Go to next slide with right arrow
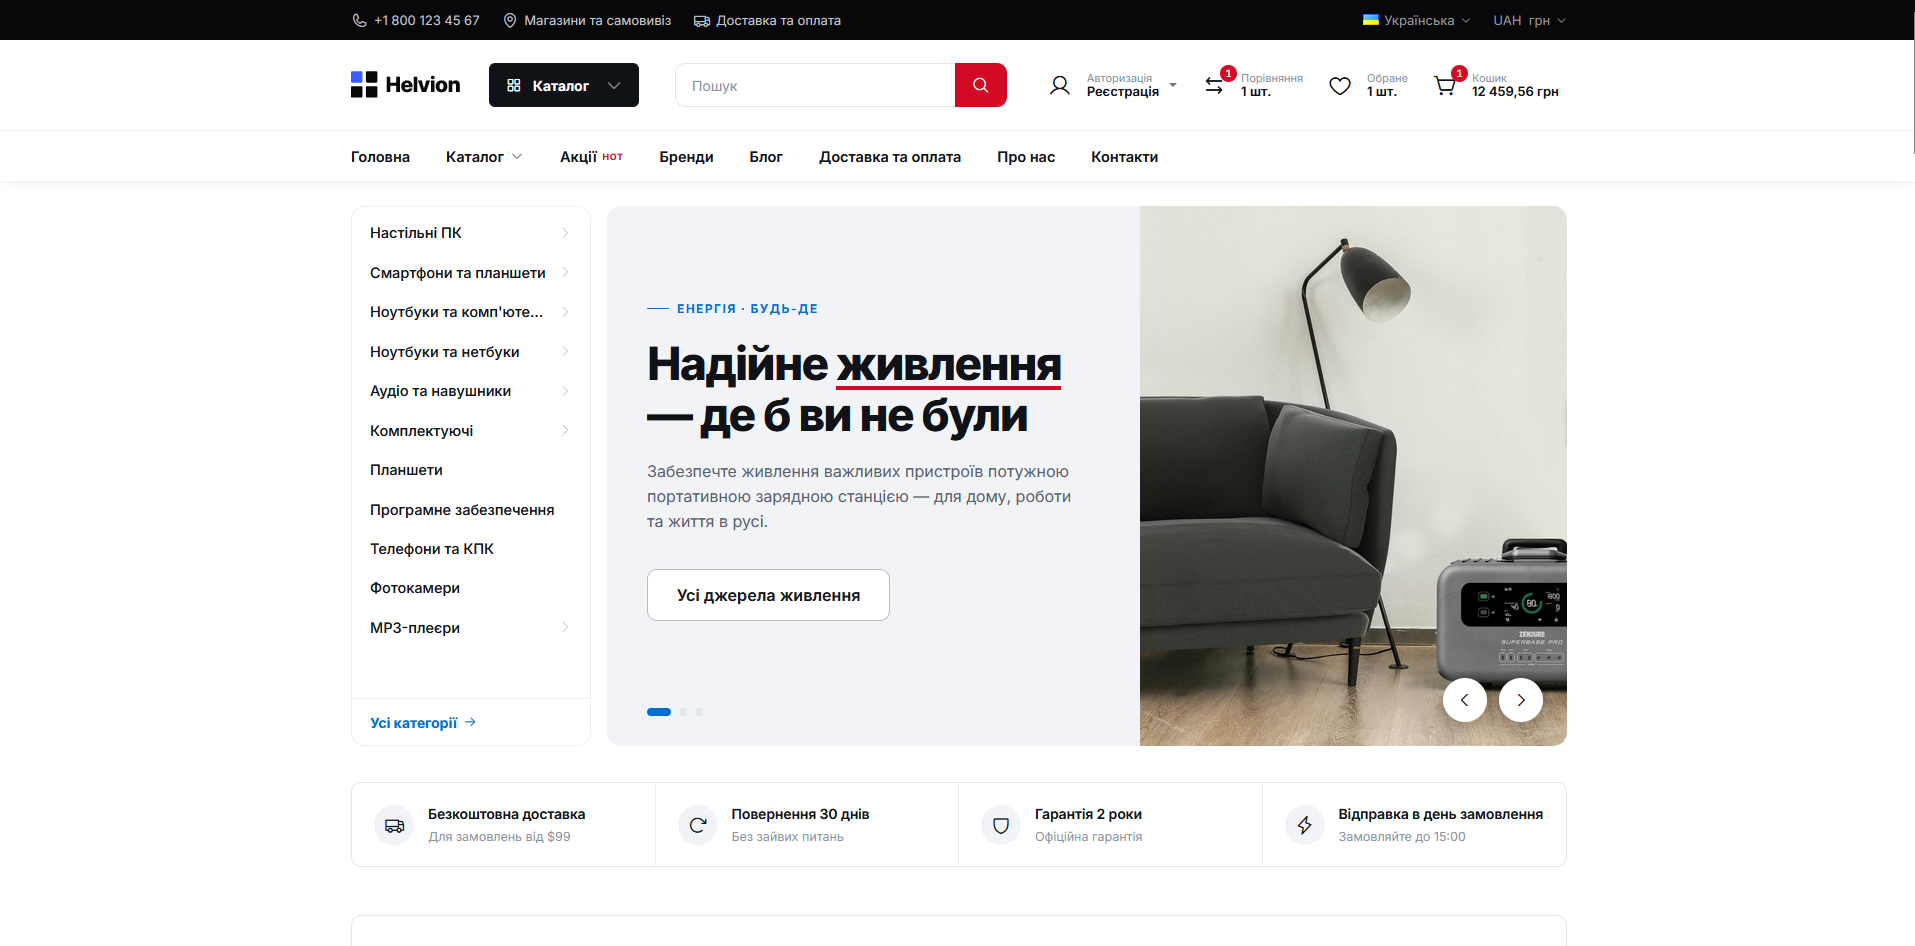 (1520, 700)
